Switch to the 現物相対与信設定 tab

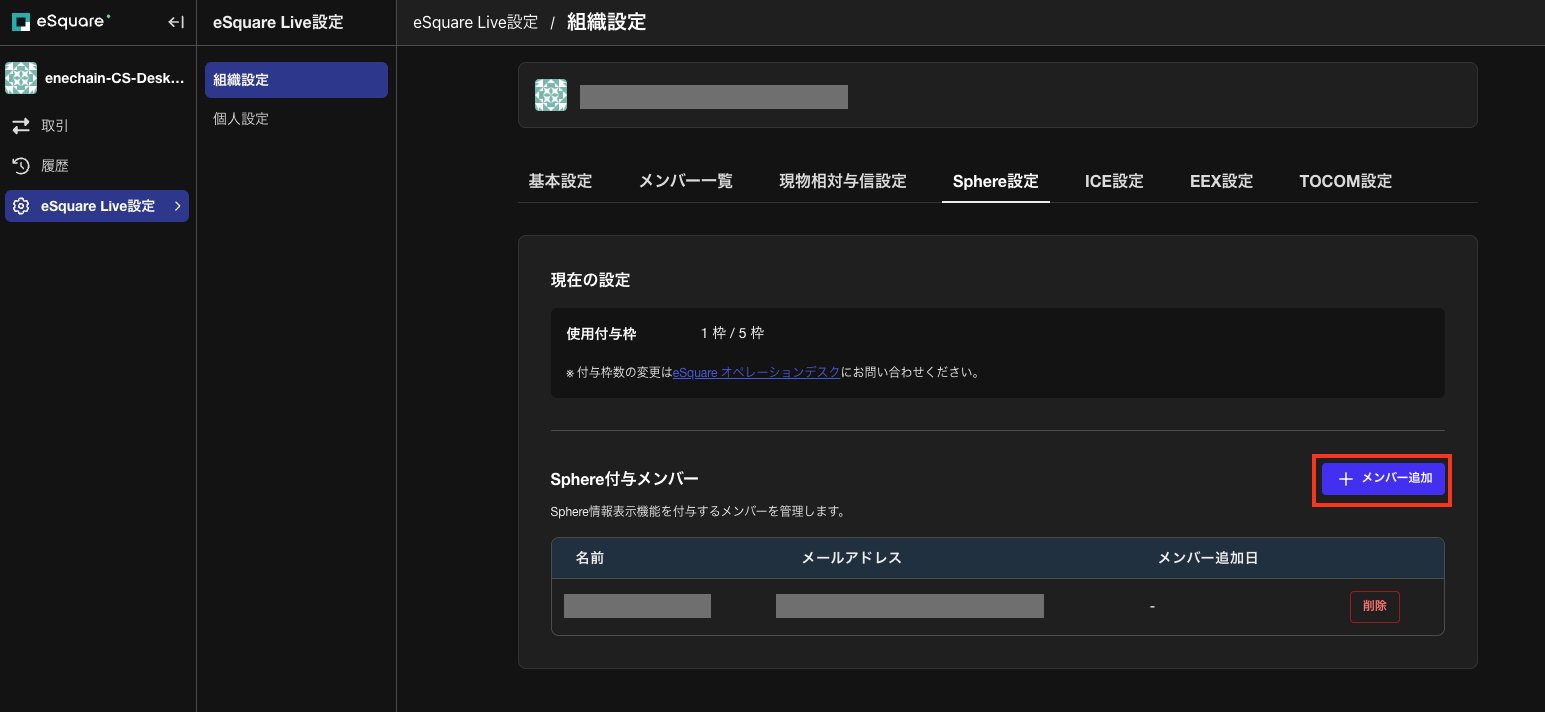843,181
